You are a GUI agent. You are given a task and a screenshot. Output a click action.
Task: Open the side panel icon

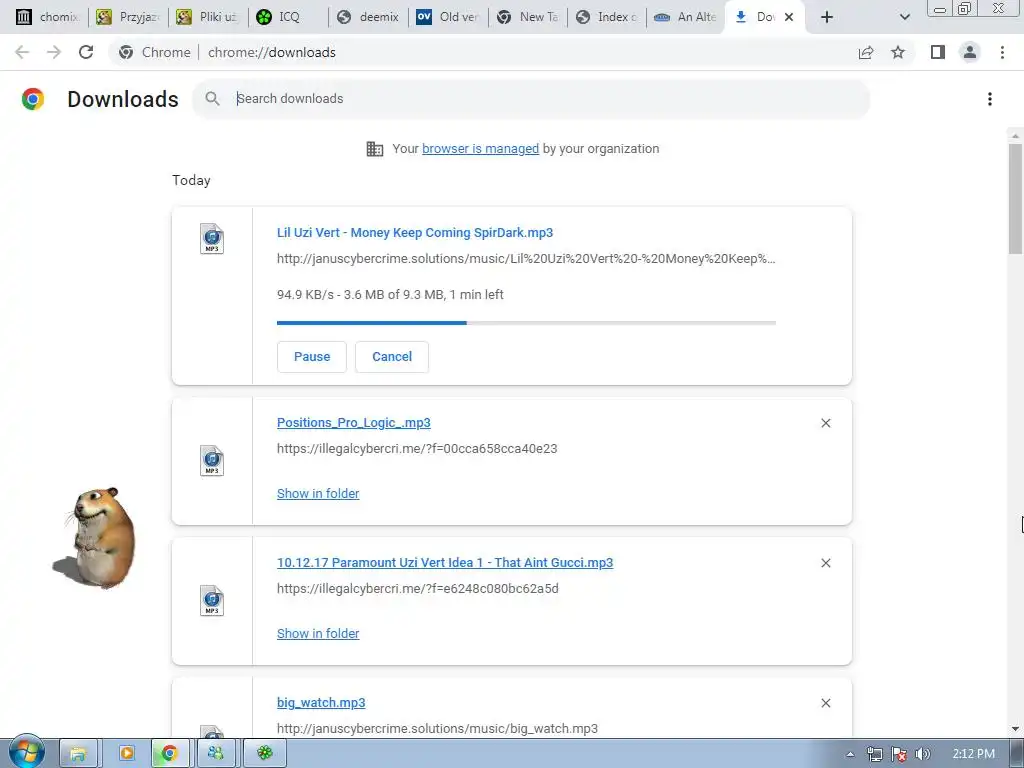pyautogui.click(x=938, y=52)
